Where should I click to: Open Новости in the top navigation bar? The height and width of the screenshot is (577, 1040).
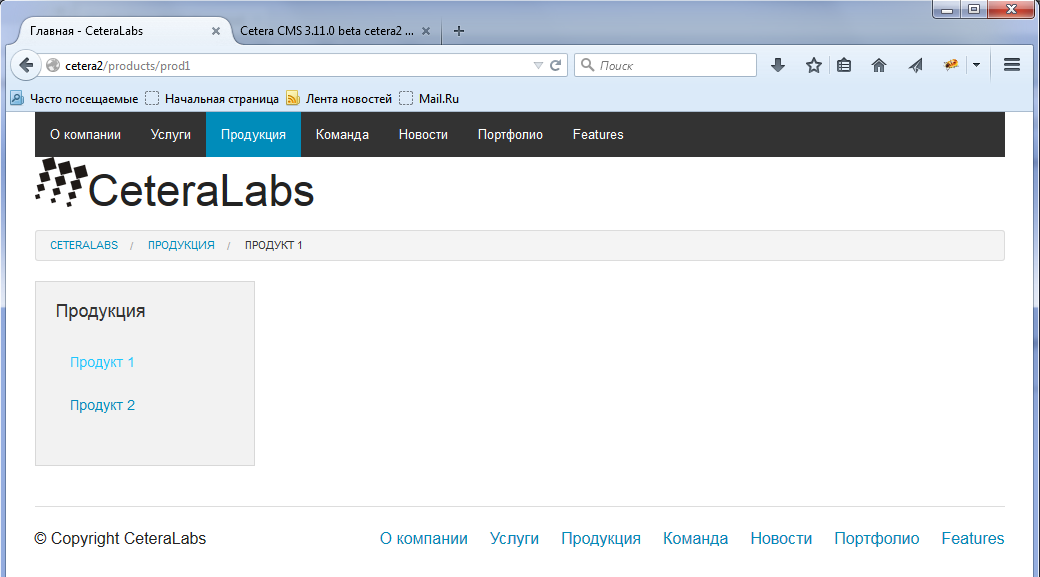point(423,135)
